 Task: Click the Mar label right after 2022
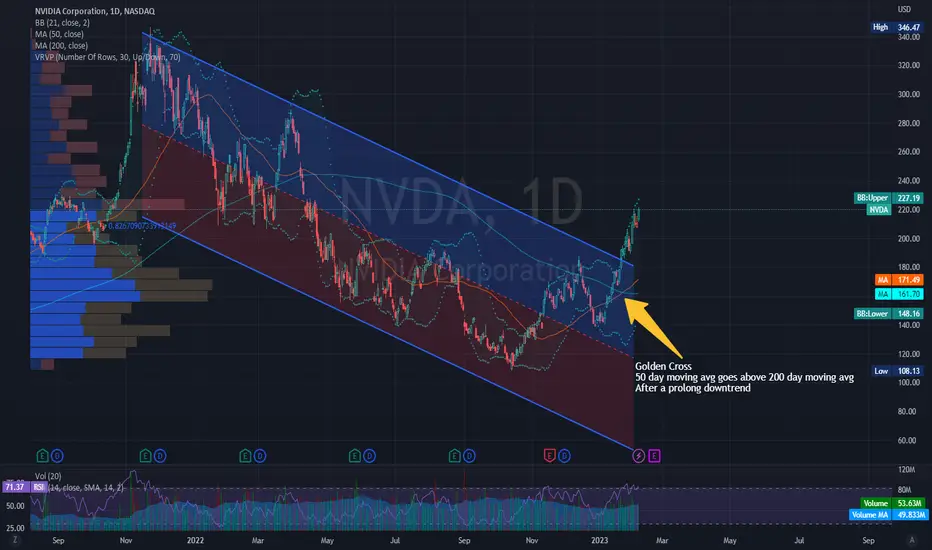click(257, 540)
